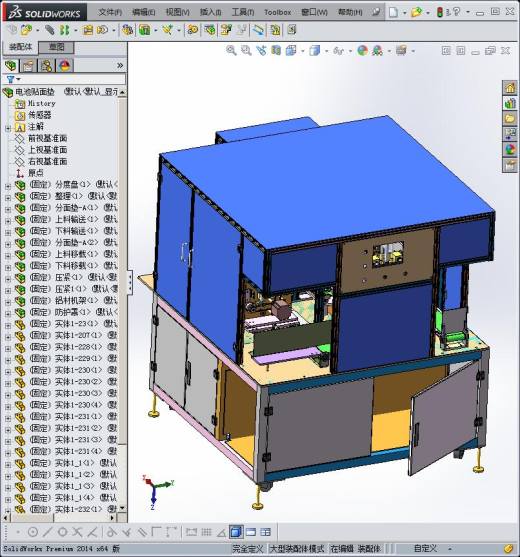The height and width of the screenshot is (557, 520).
Task: Click the New document icon in title bar
Action: click(x=393, y=12)
